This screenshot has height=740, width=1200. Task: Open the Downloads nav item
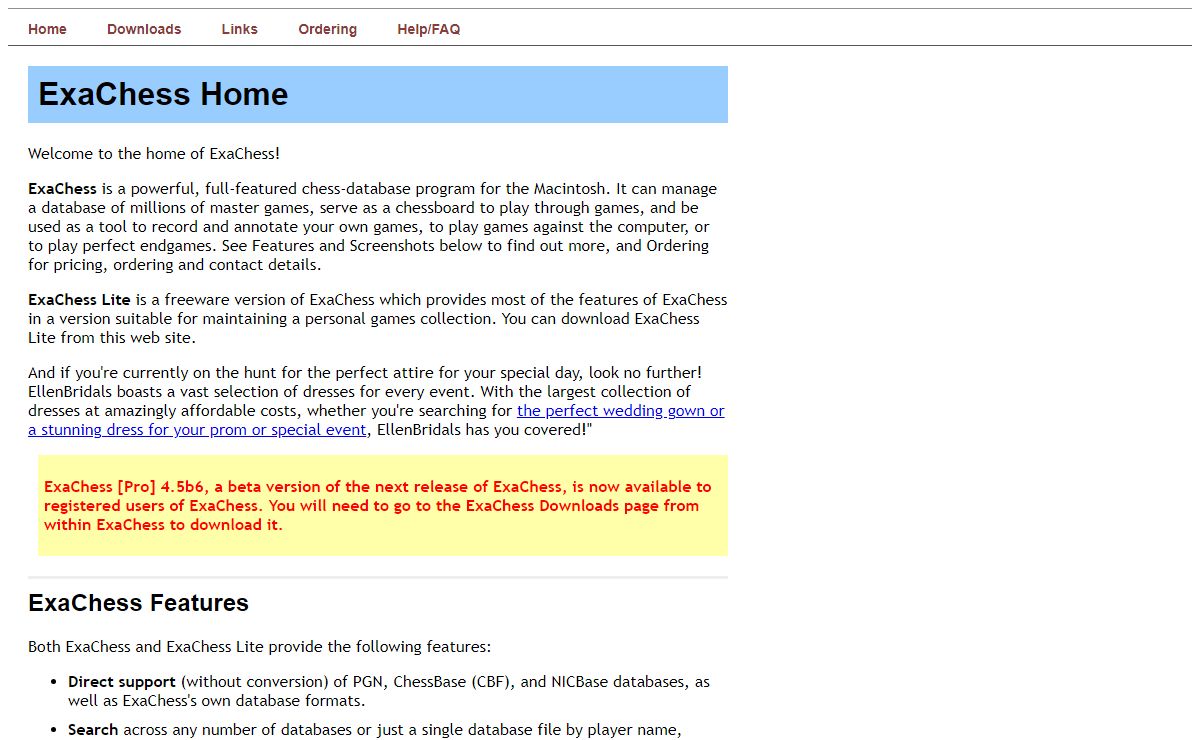click(x=144, y=29)
